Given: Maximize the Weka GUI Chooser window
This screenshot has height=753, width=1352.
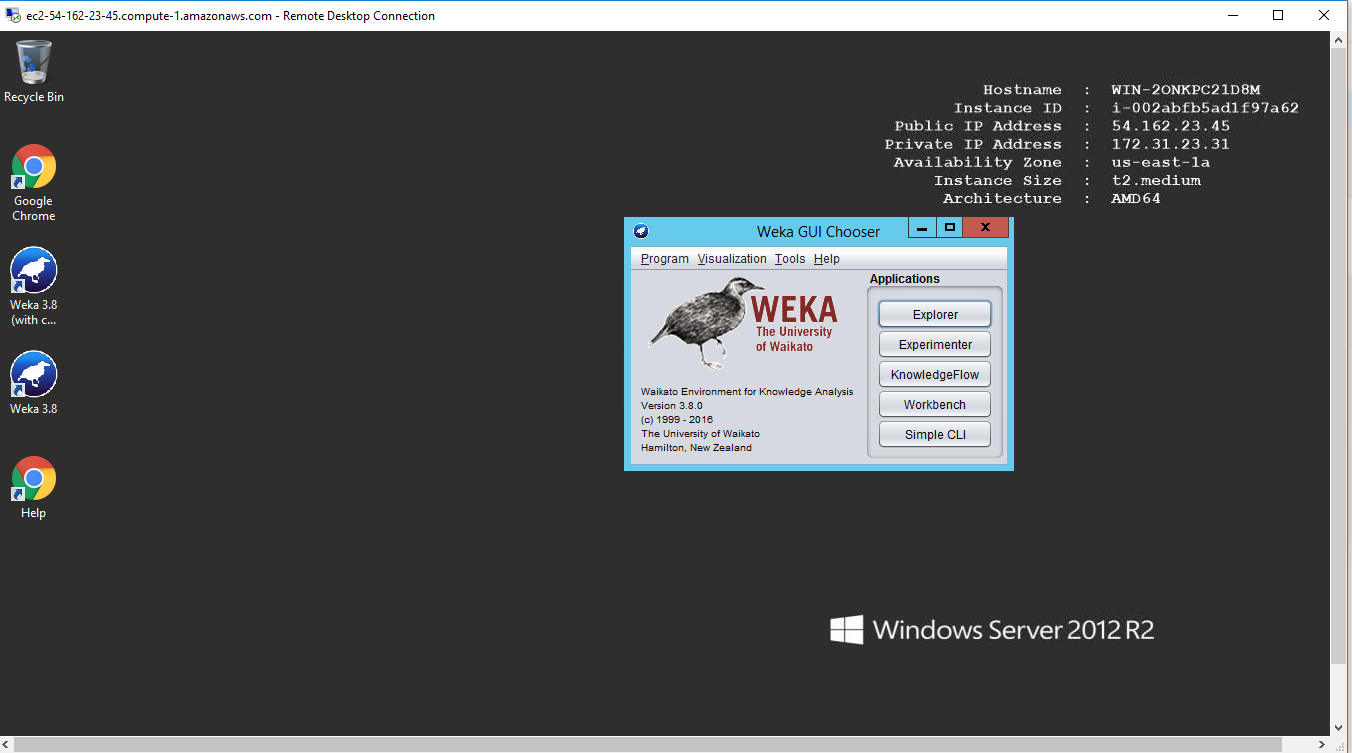Looking at the screenshot, I should [x=950, y=228].
